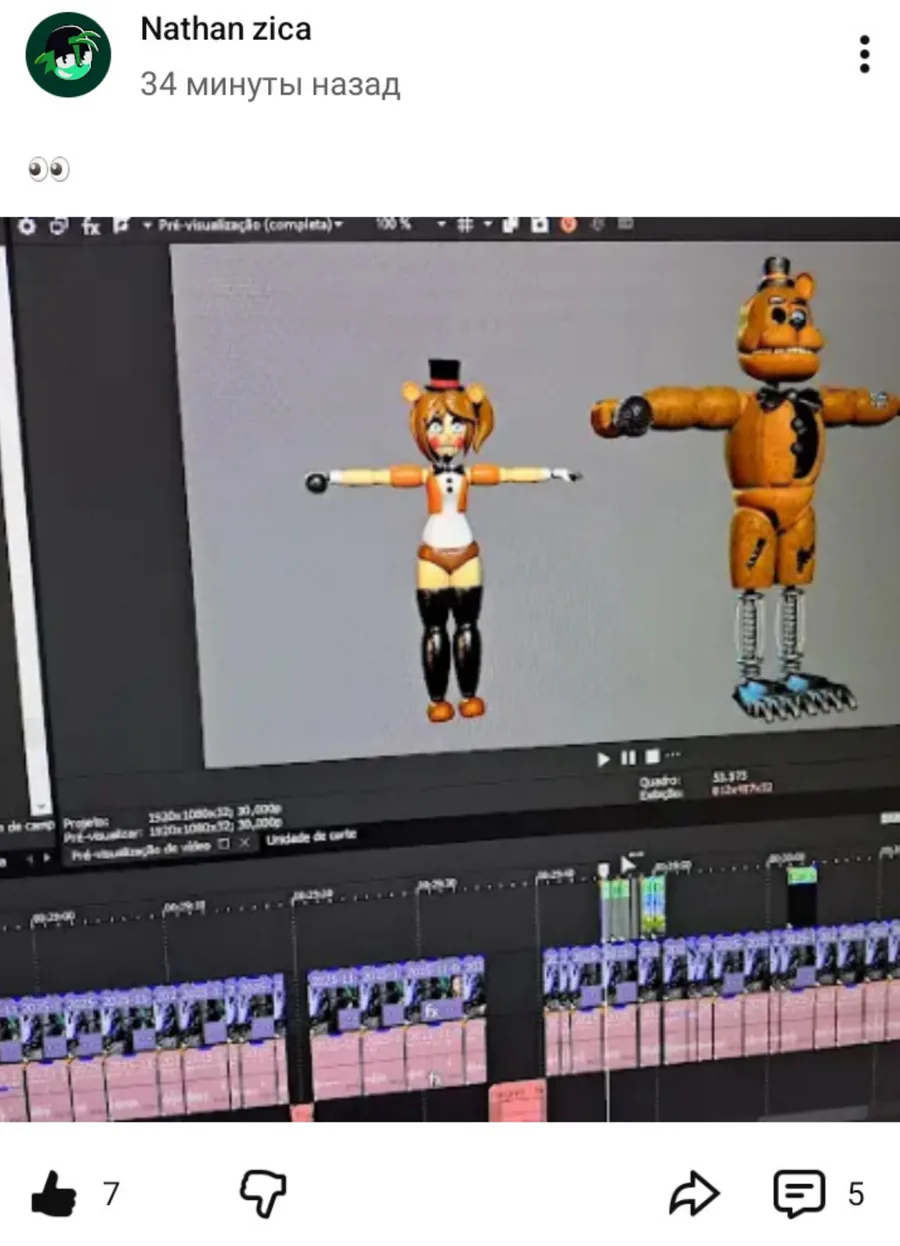Open the full post image
The image size is (900, 1246).
(x=450, y=669)
